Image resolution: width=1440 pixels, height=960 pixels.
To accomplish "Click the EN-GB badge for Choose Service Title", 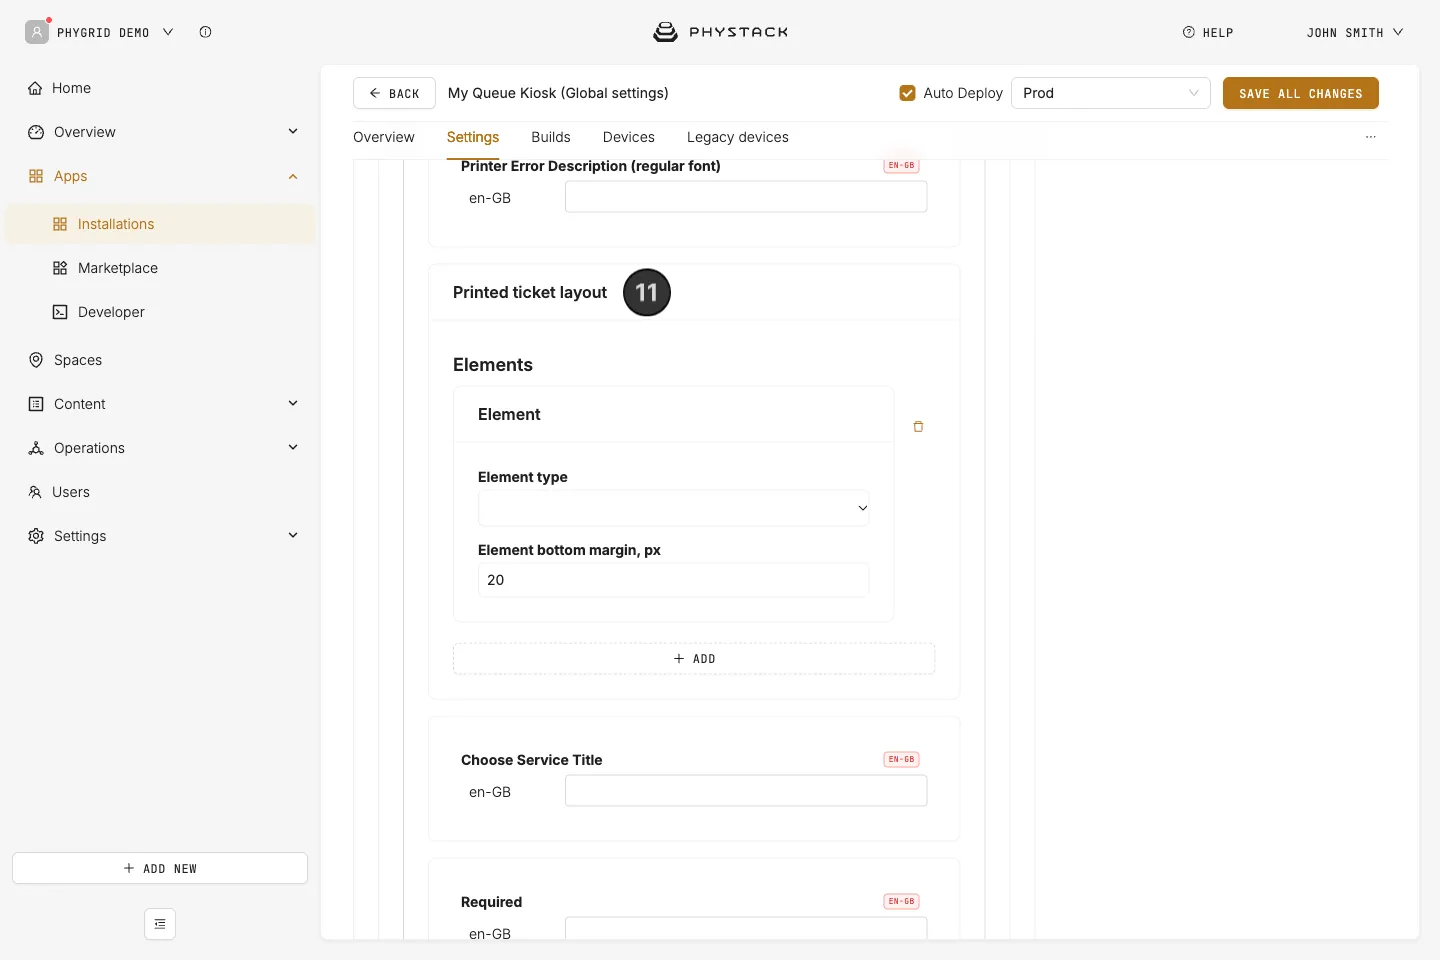I will [901, 759].
